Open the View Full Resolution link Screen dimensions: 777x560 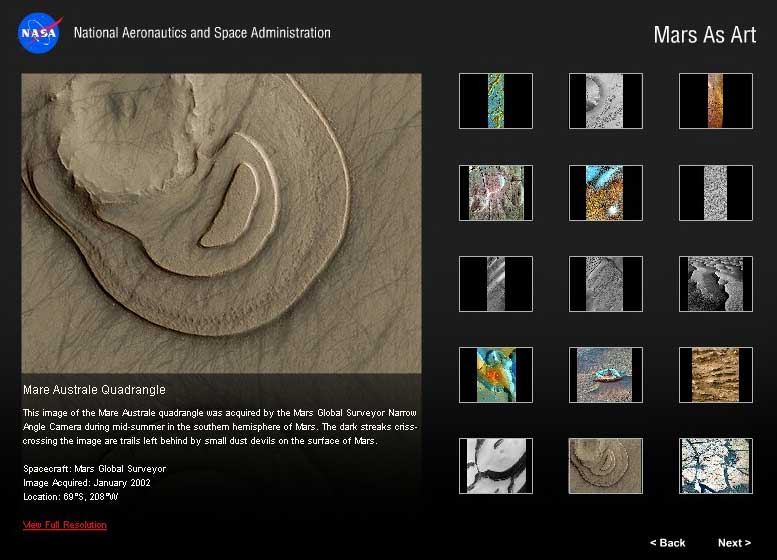click(x=65, y=524)
